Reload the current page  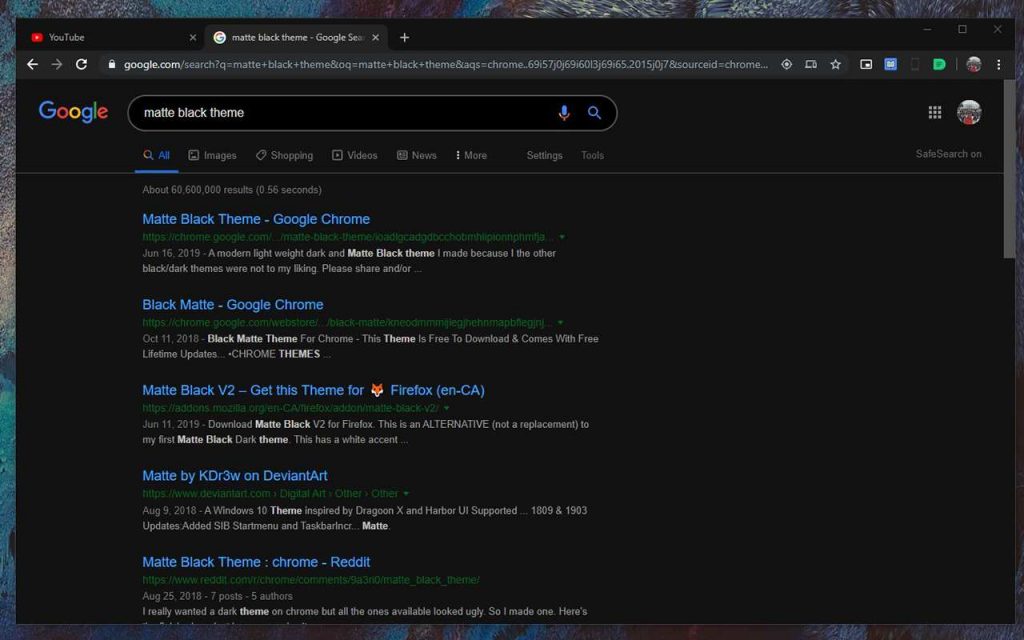pyautogui.click(x=81, y=64)
